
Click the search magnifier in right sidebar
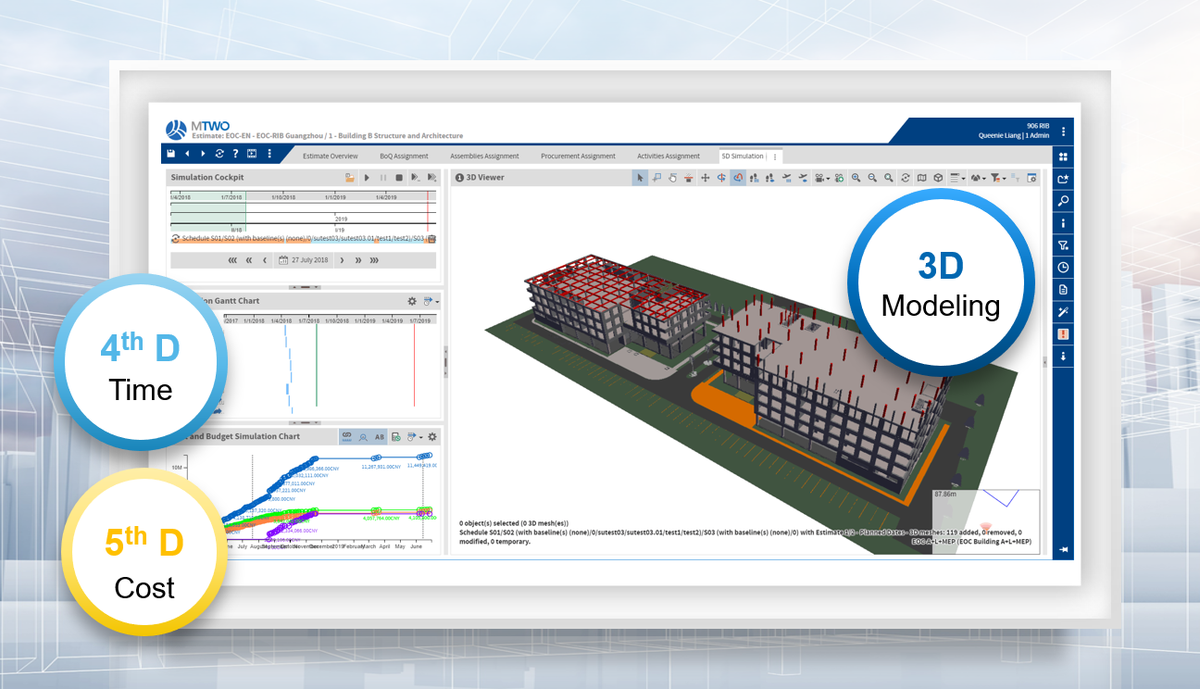1063,201
